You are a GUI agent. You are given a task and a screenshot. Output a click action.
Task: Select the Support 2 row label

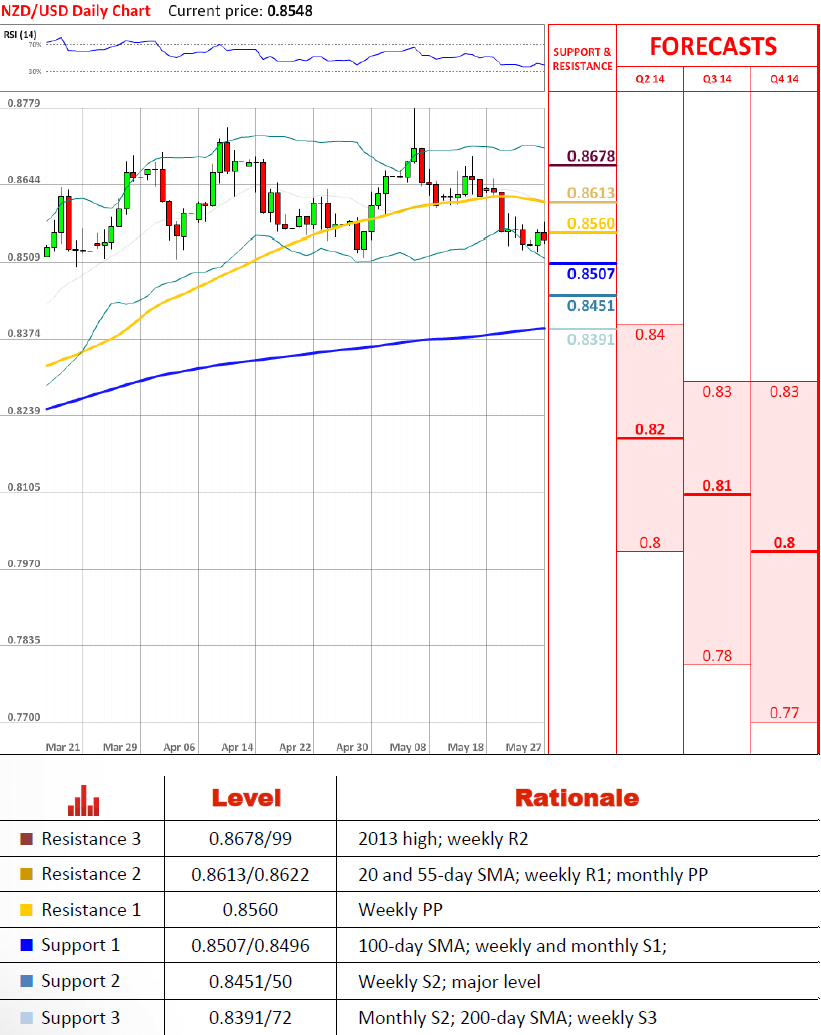coord(81,981)
